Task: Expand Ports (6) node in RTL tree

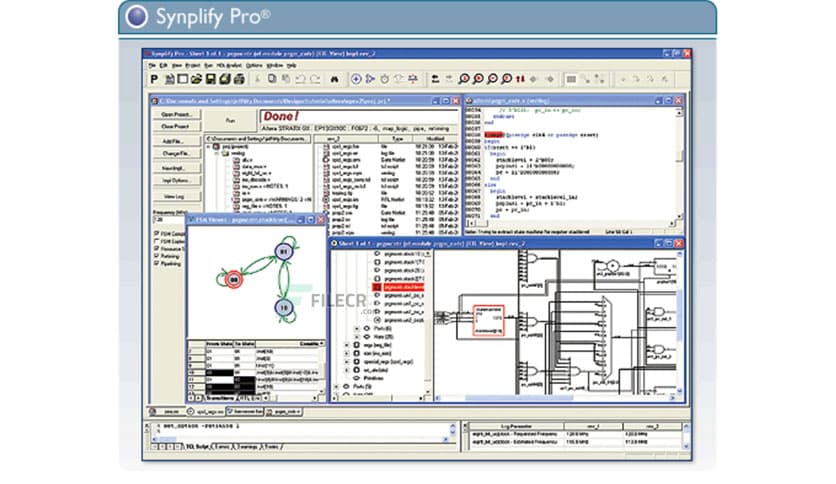Action: click(x=357, y=329)
